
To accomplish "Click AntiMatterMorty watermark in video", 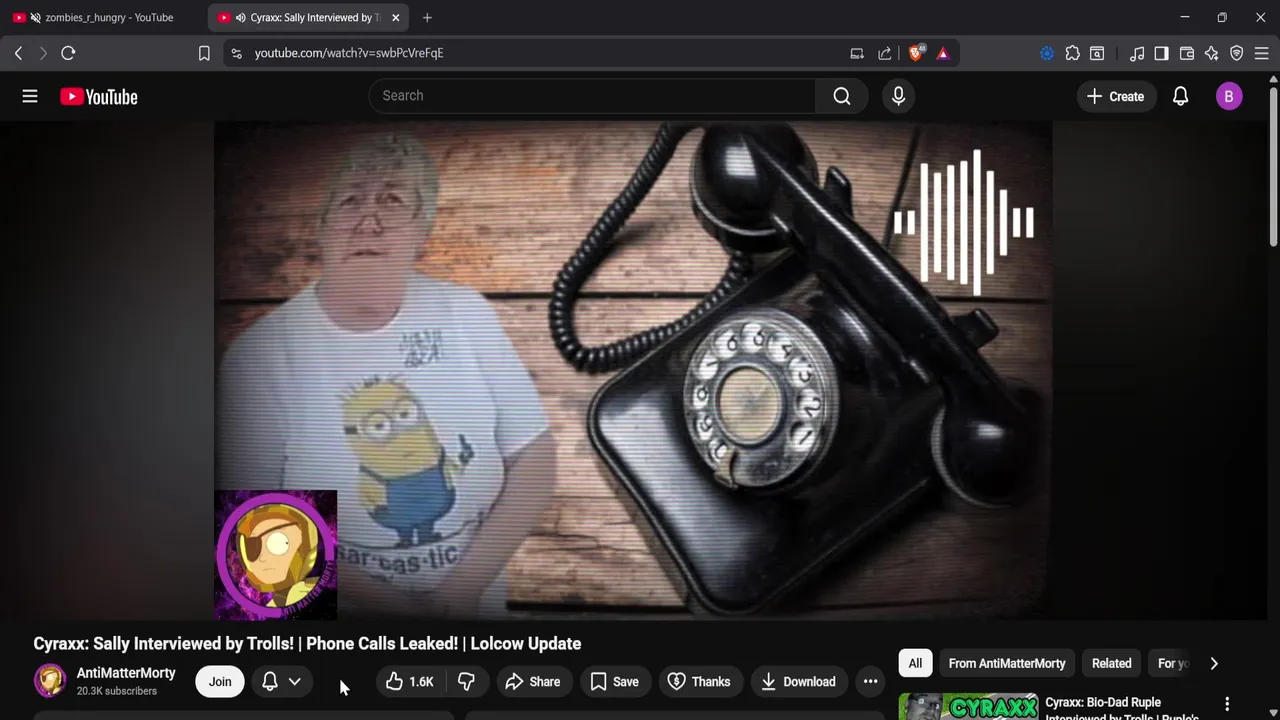I will (x=276, y=554).
